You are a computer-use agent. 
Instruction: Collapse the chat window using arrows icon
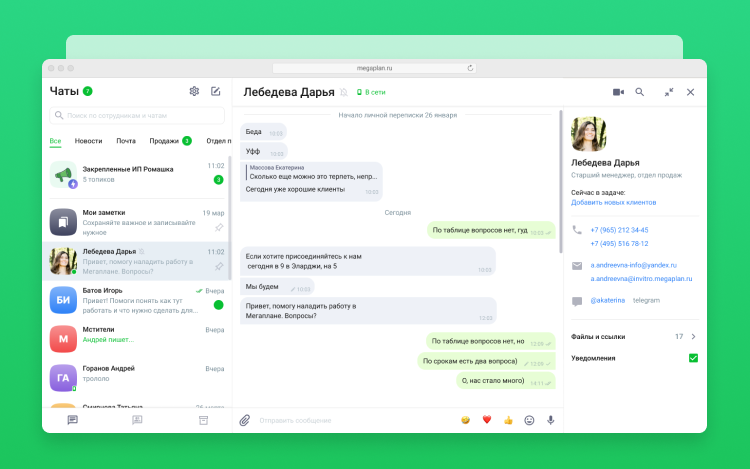[x=668, y=92]
